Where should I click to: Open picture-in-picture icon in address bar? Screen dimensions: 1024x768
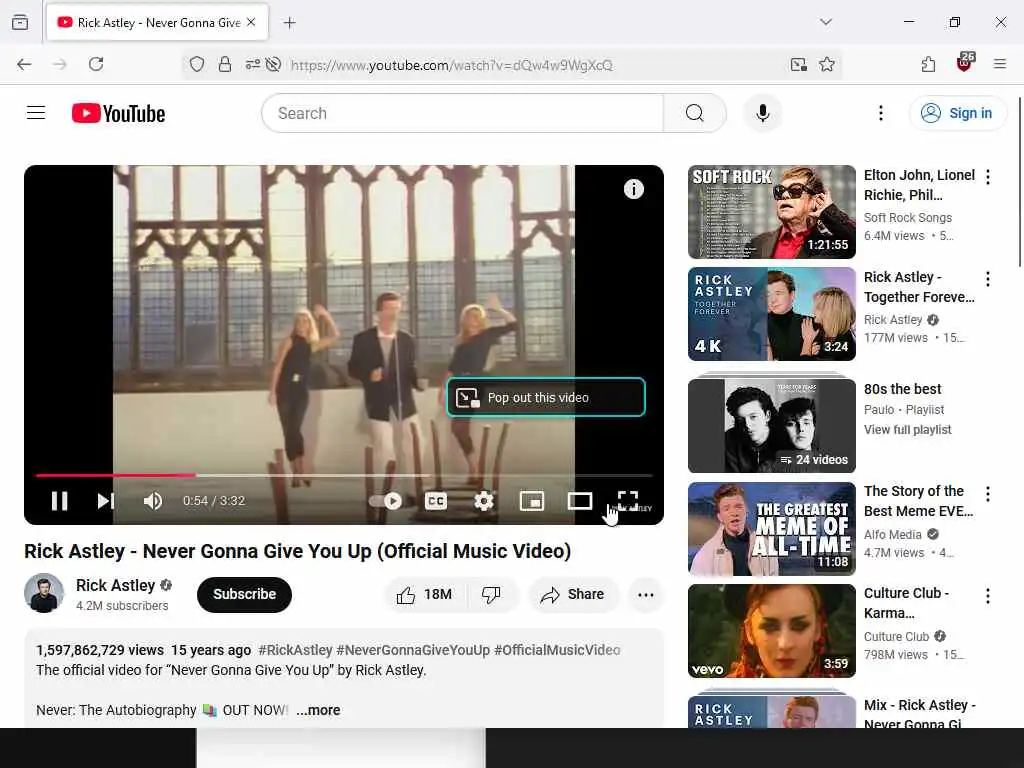point(798,64)
